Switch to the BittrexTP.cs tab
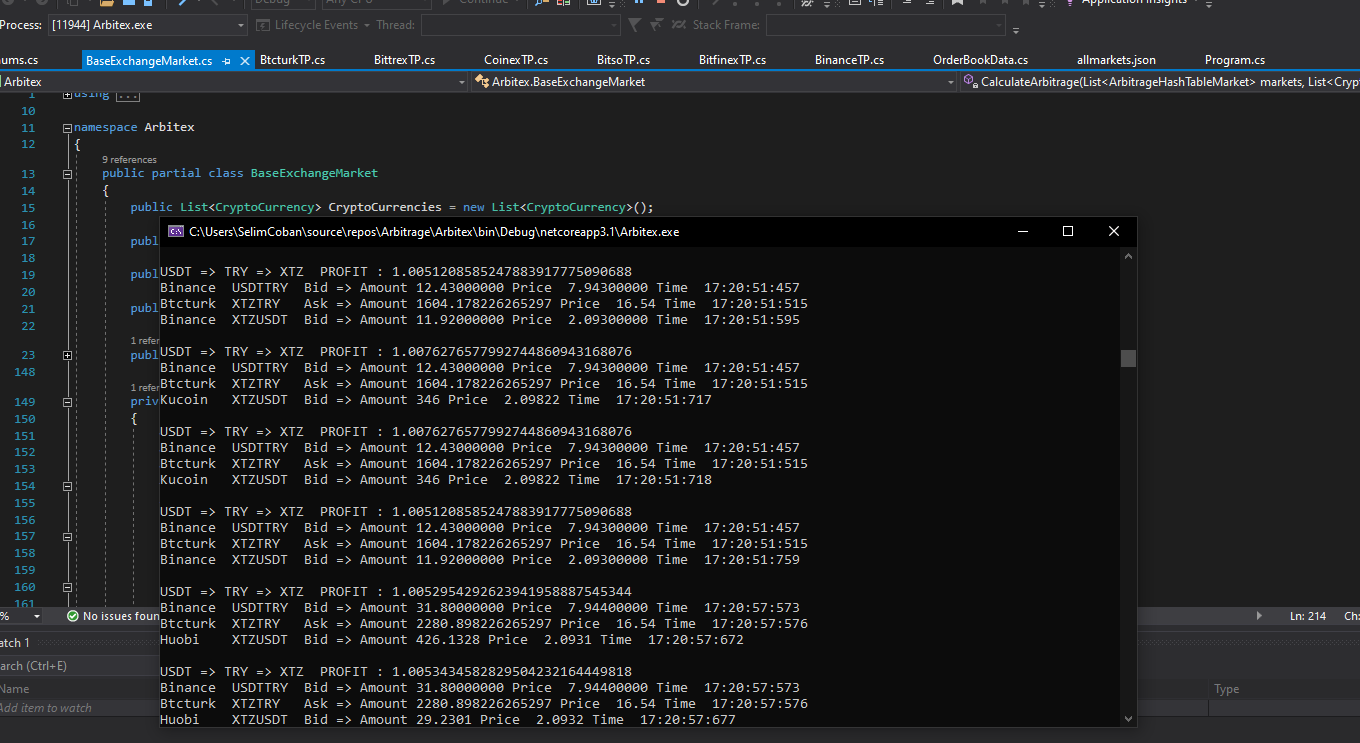The width and height of the screenshot is (1360, 743). [404, 60]
